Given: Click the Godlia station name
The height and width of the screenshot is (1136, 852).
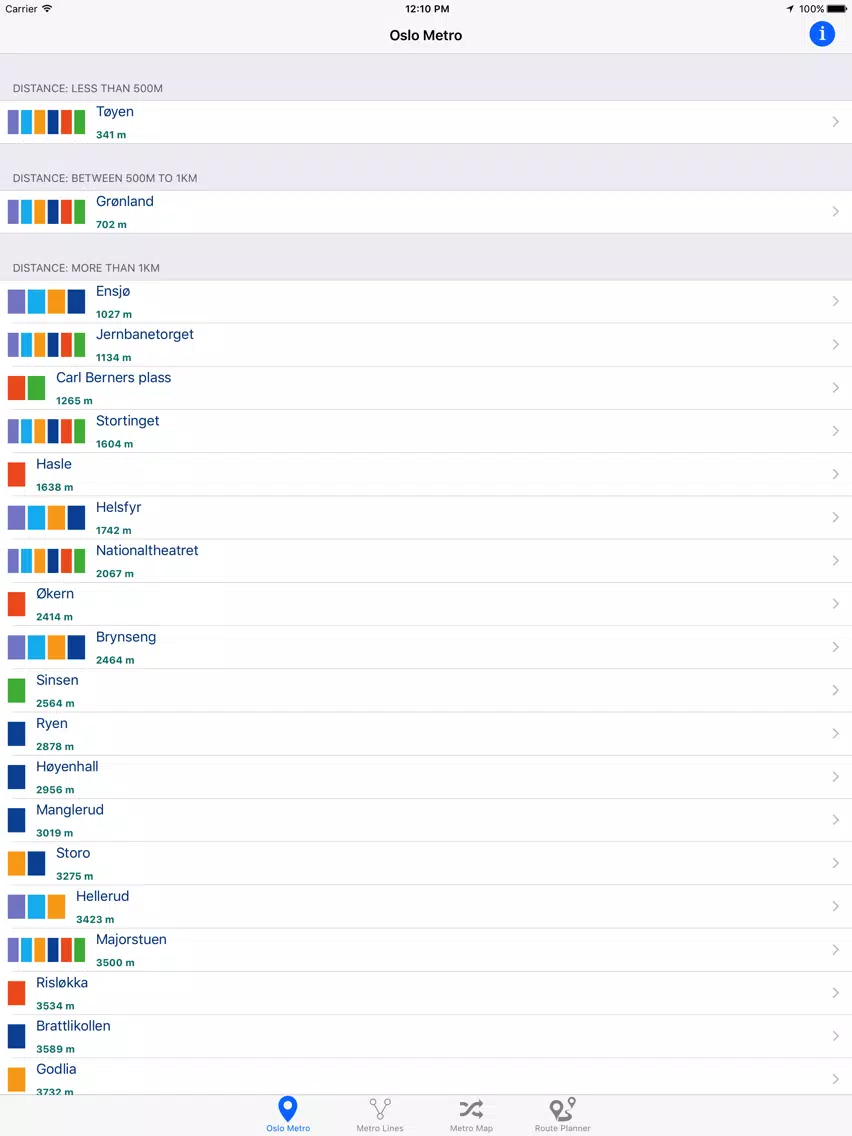Looking at the screenshot, I should pos(56,1069).
